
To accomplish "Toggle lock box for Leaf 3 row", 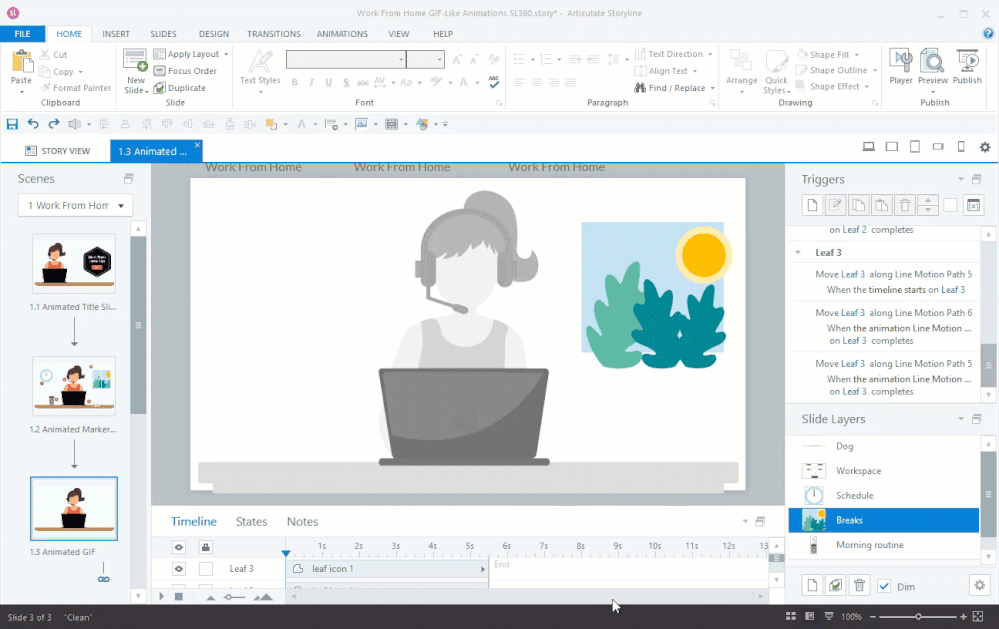I will point(206,569).
